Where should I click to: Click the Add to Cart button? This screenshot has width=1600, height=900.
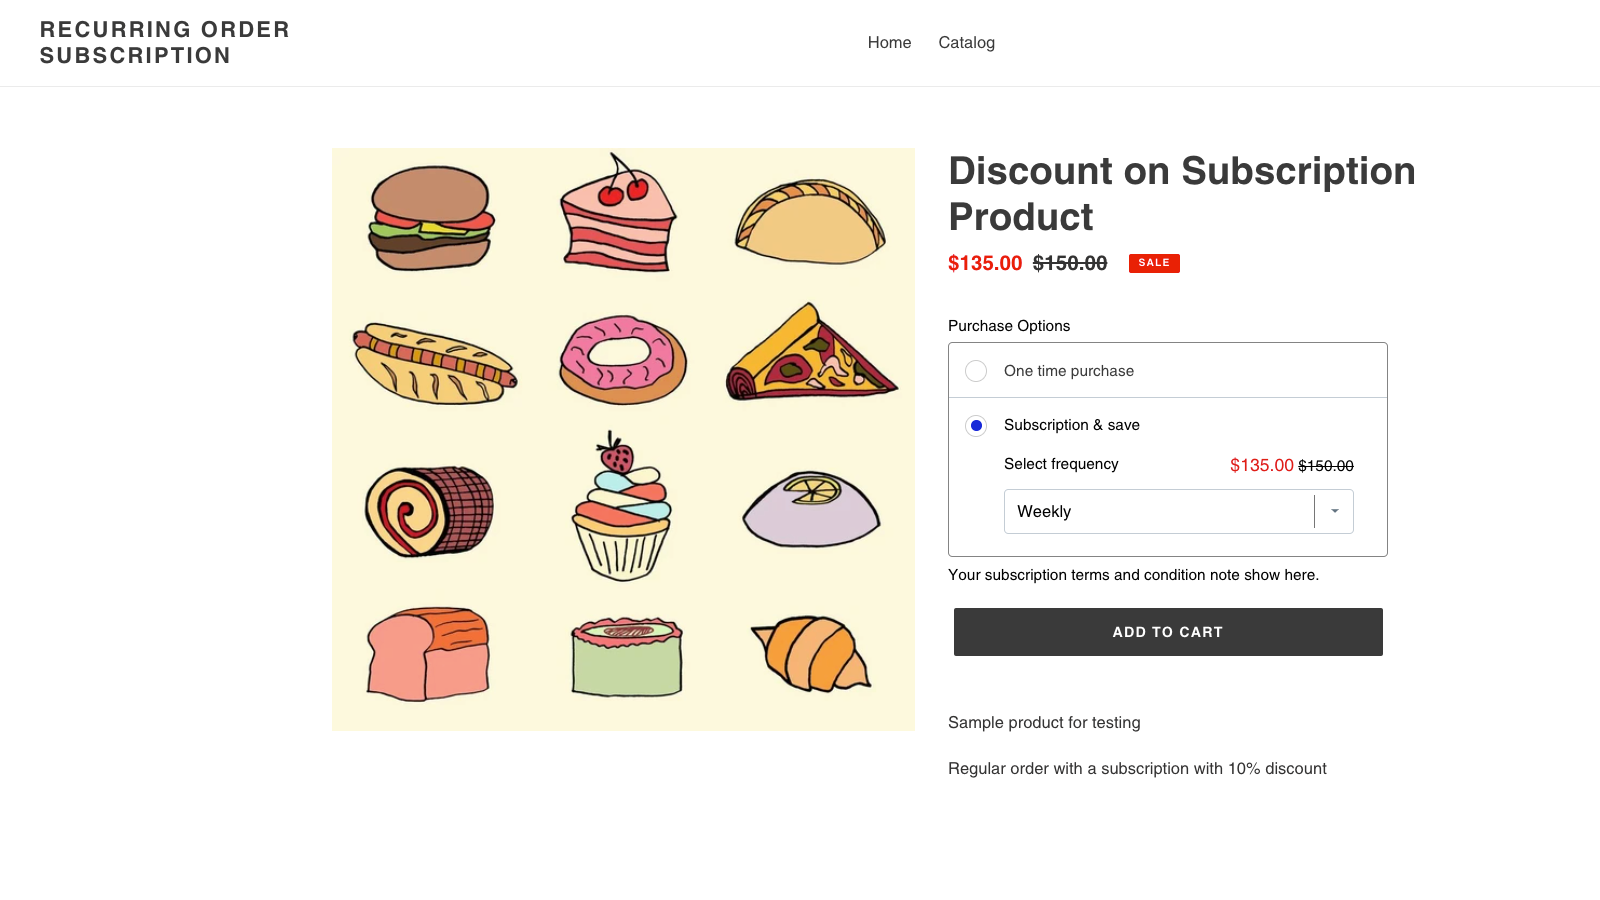point(1167,631)
